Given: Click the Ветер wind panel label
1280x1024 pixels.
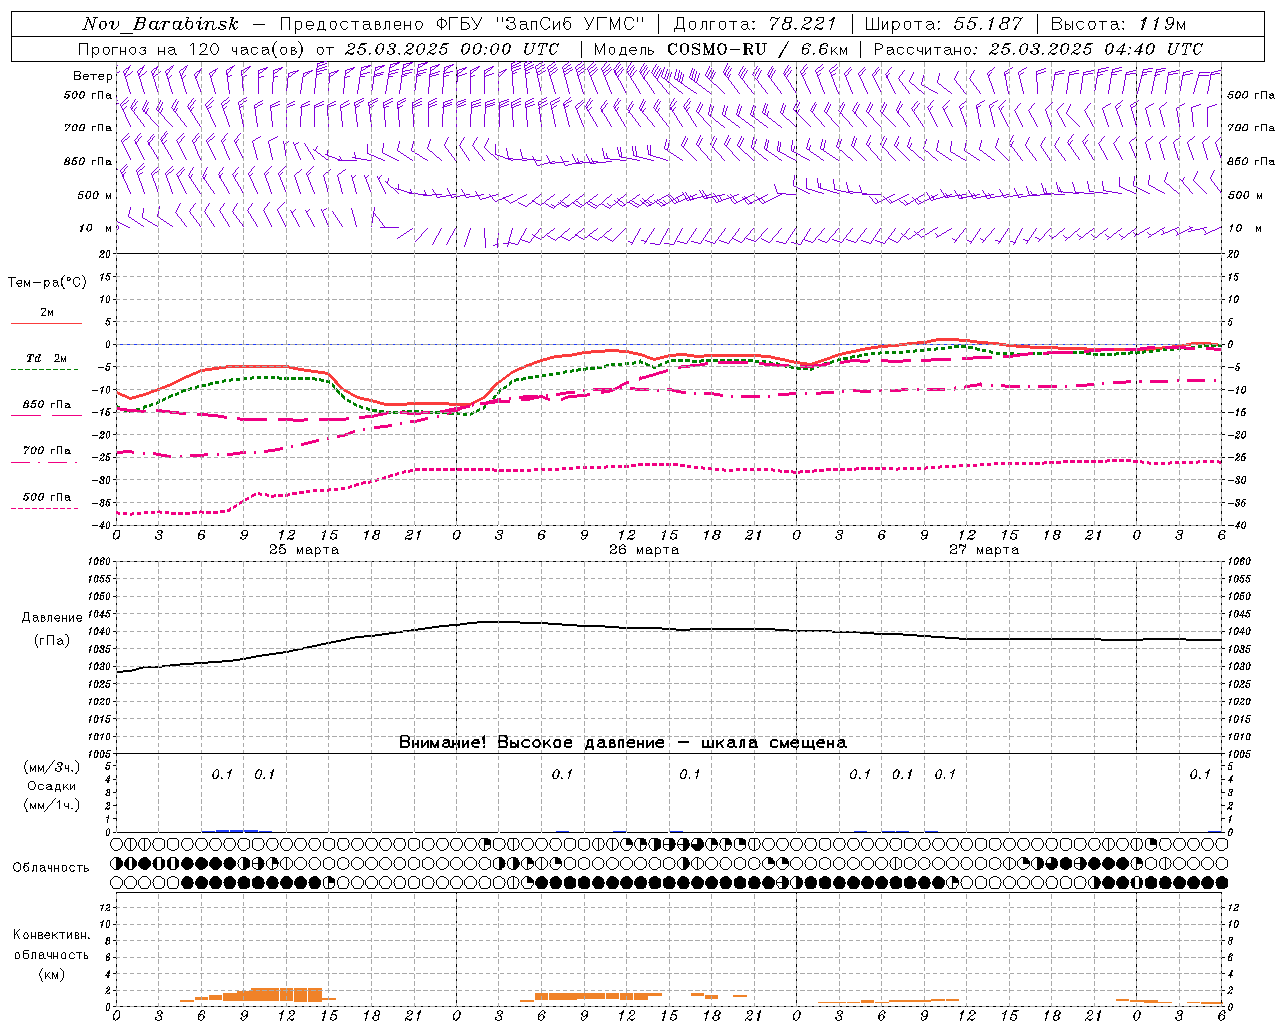Looking at the screenshot, I should click(92, 76).
